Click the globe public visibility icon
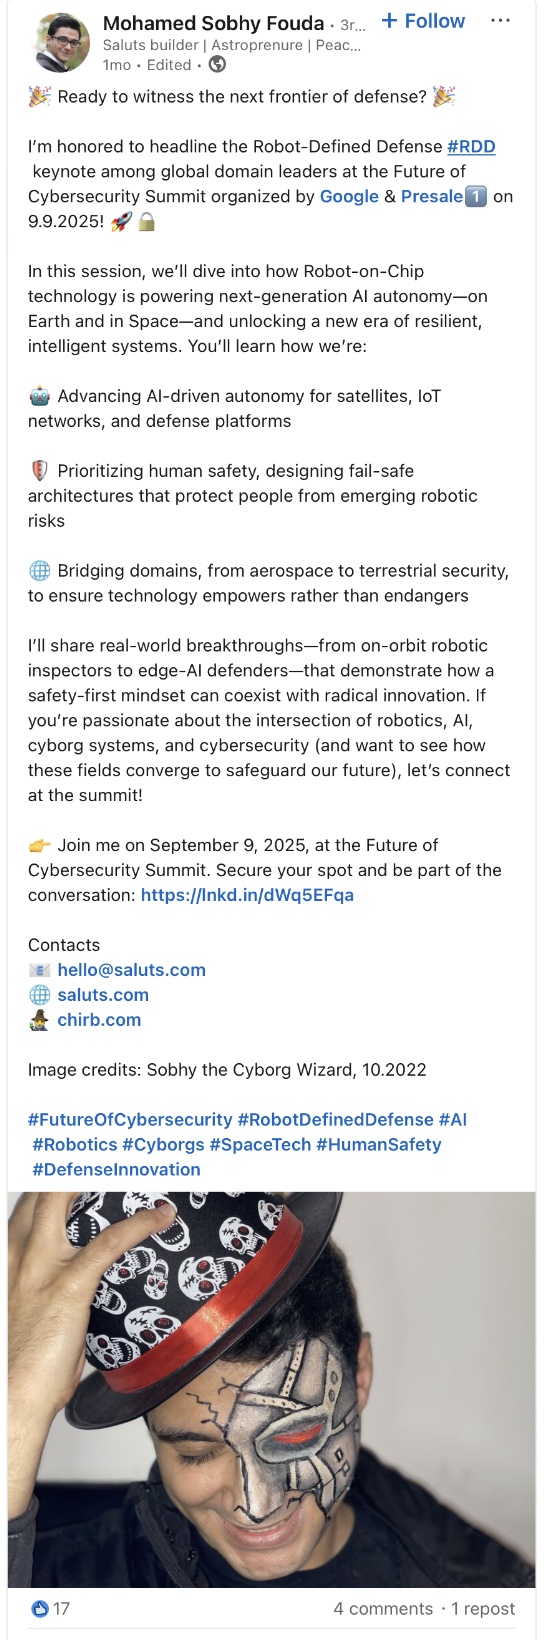Image resolution: width=556 pixels, height=1640 pixels. click(217, 65)
